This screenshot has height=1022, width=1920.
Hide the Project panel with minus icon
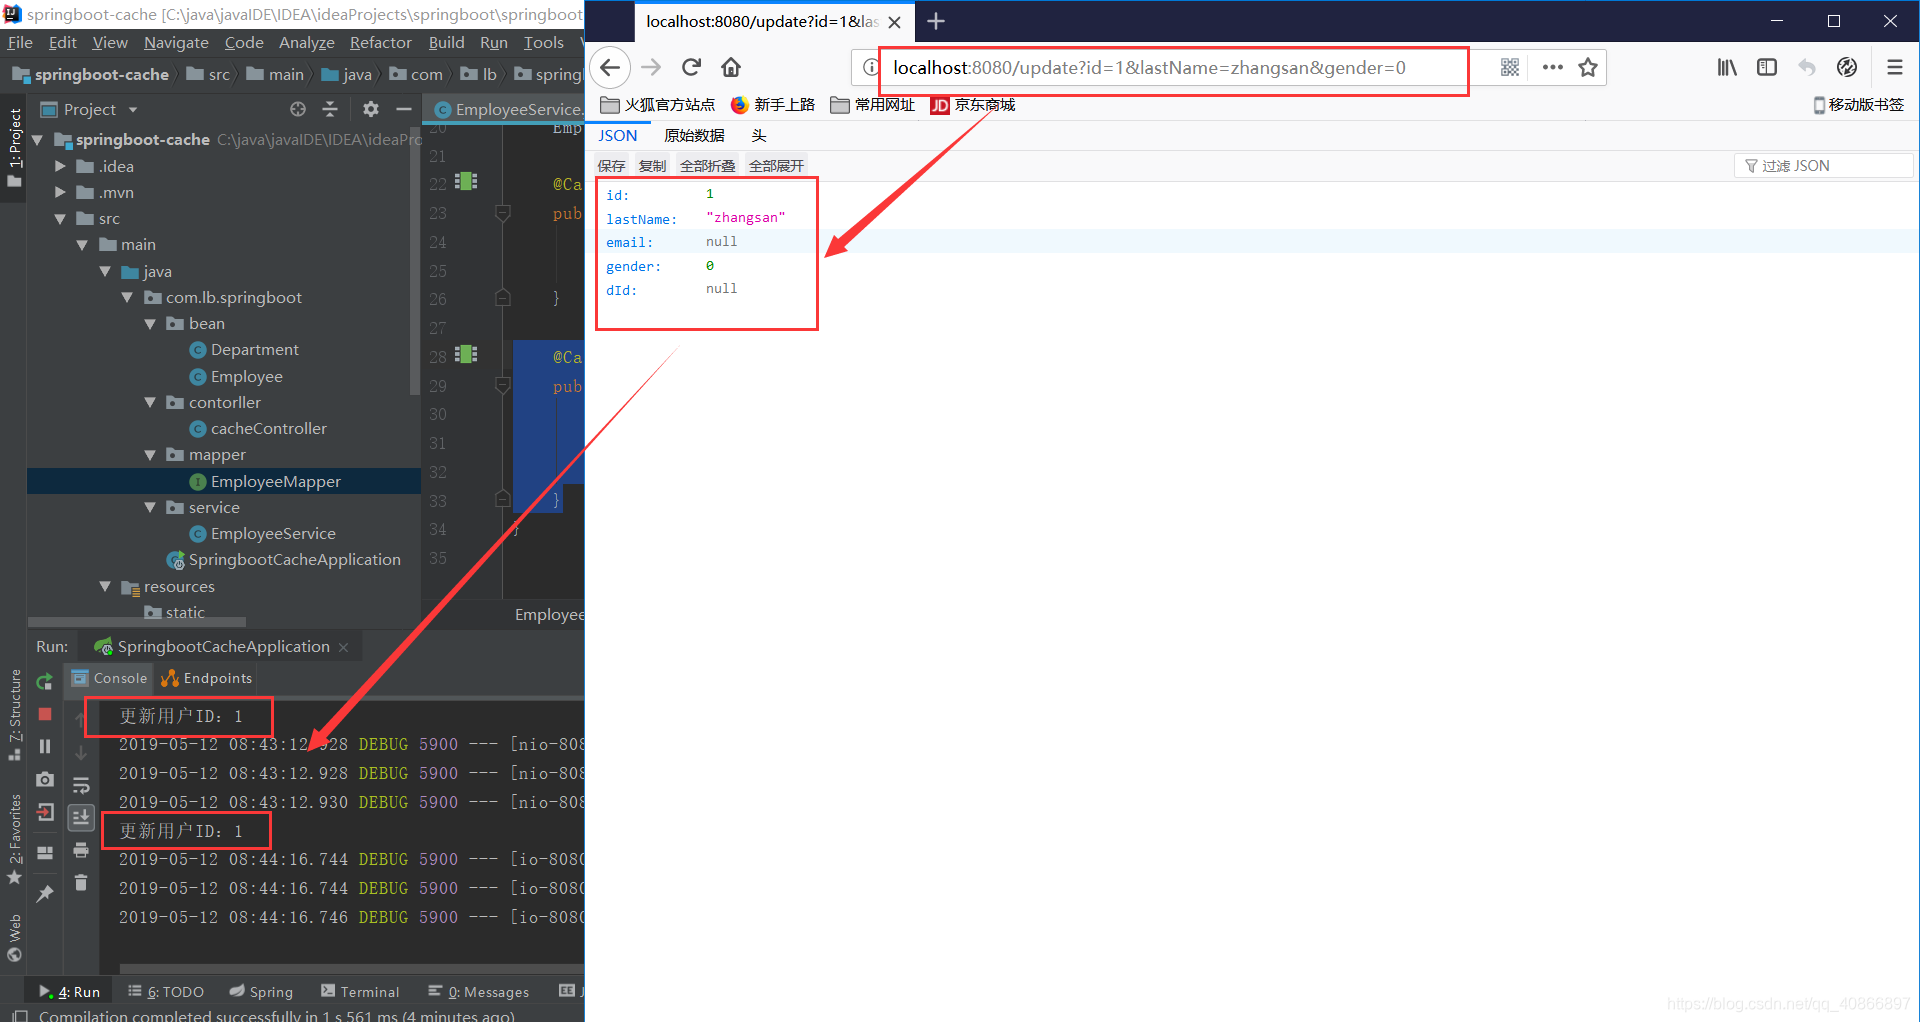[x=404, y=109]
